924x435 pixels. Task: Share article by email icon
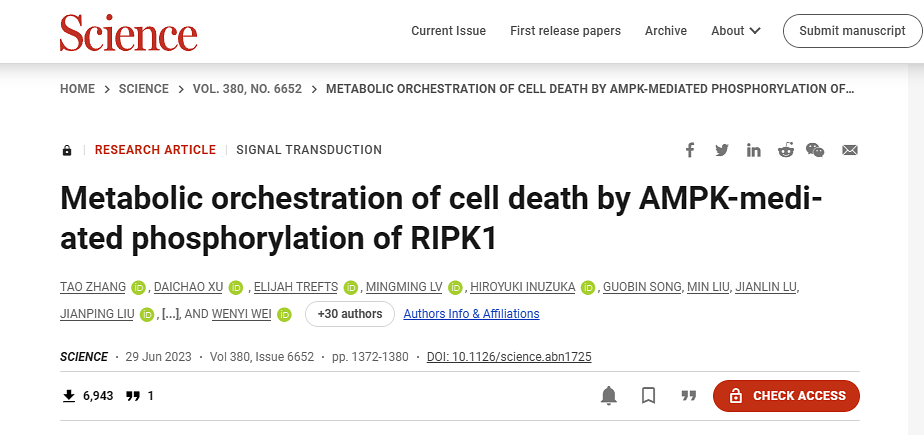point(850,150)
